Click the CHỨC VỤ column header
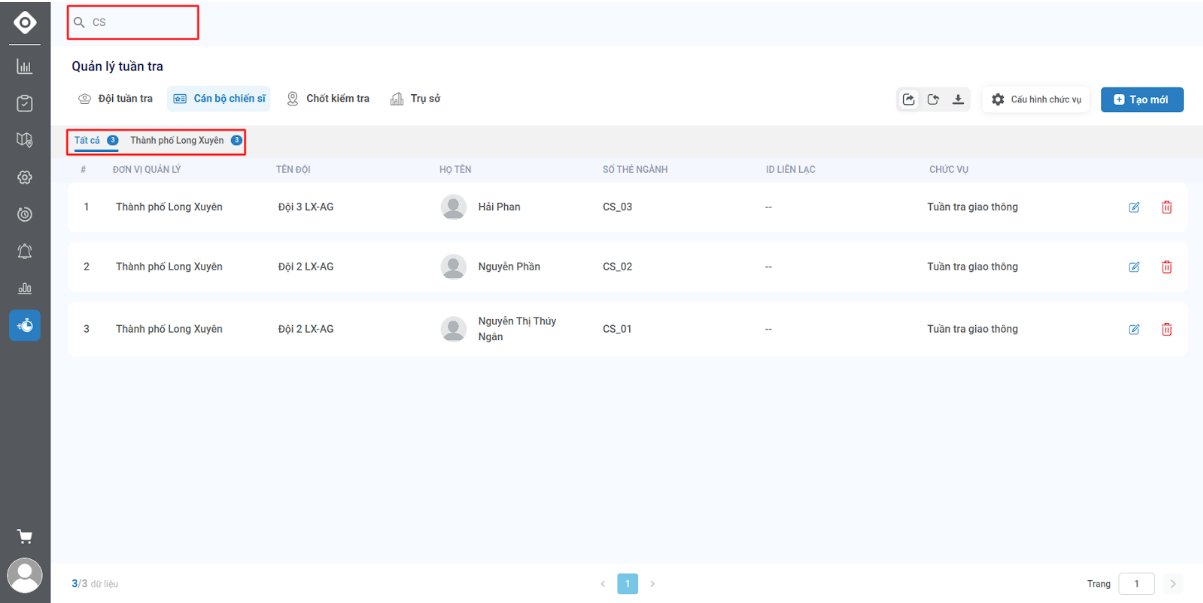1203x603 pixels. point(949,169)
